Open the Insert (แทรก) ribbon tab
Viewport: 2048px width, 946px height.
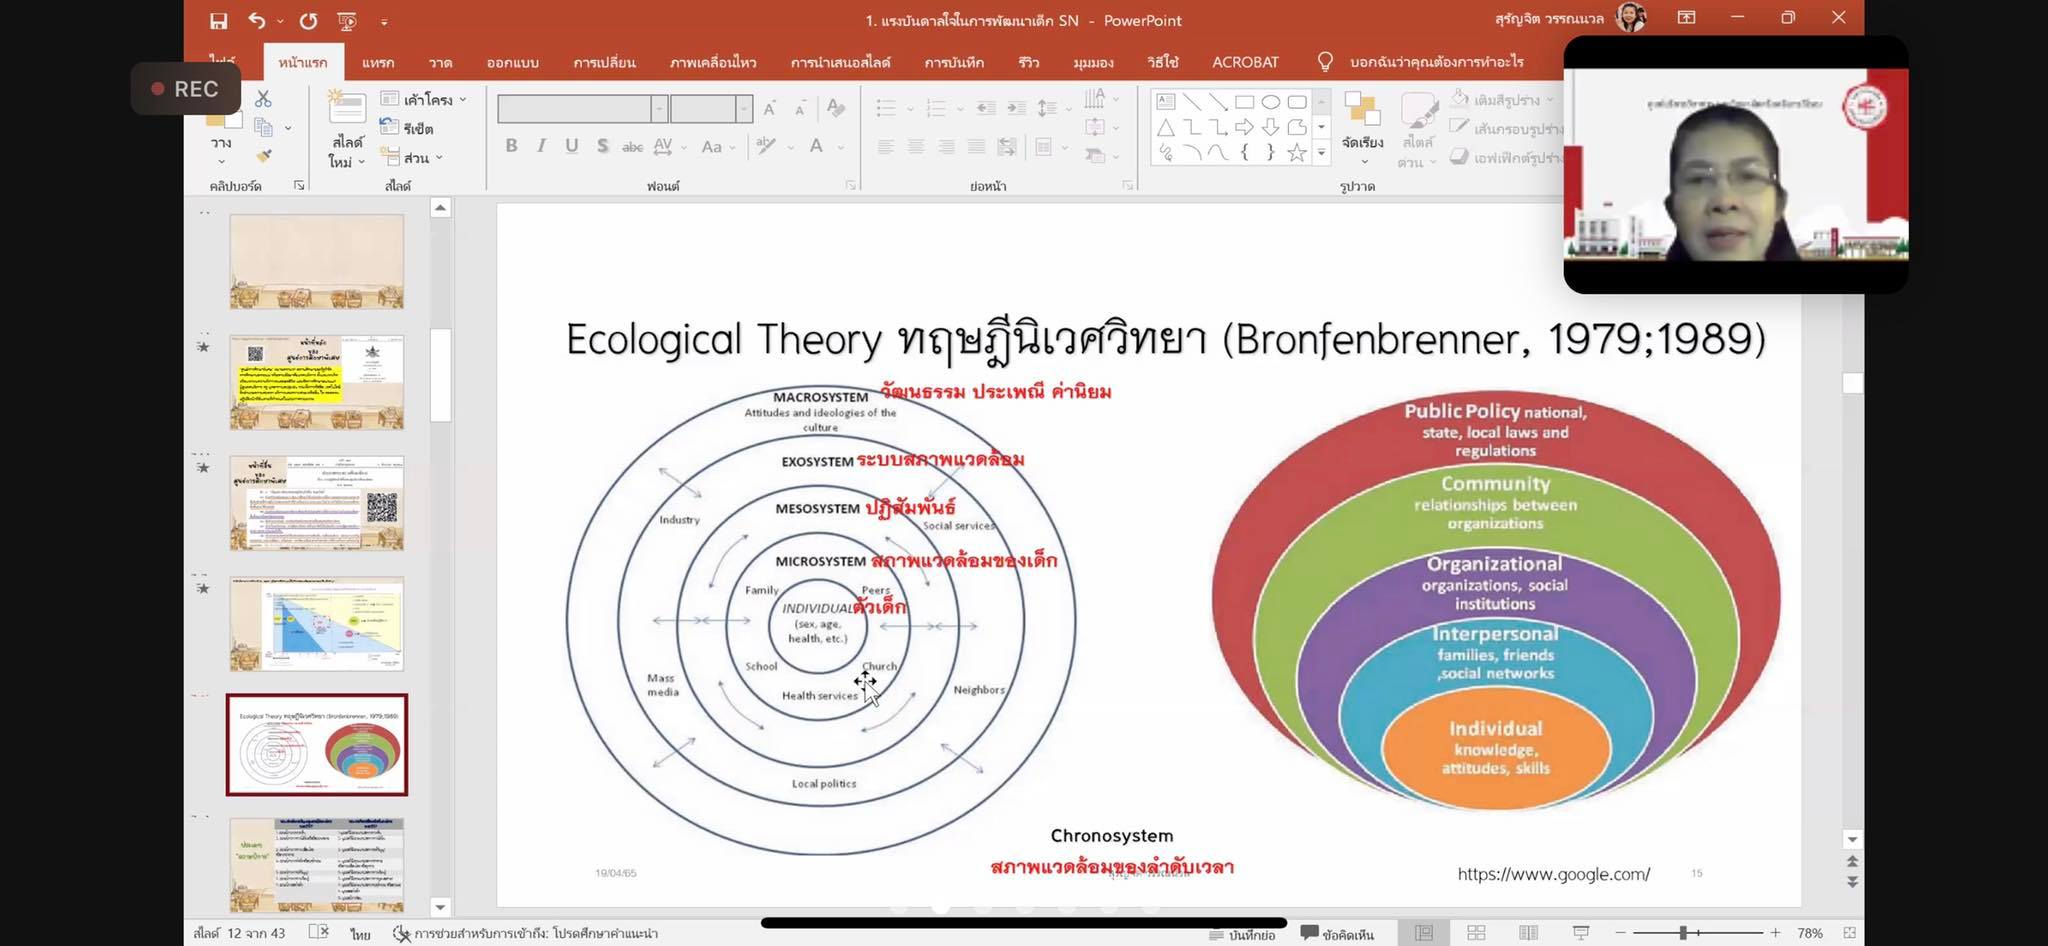378,62
